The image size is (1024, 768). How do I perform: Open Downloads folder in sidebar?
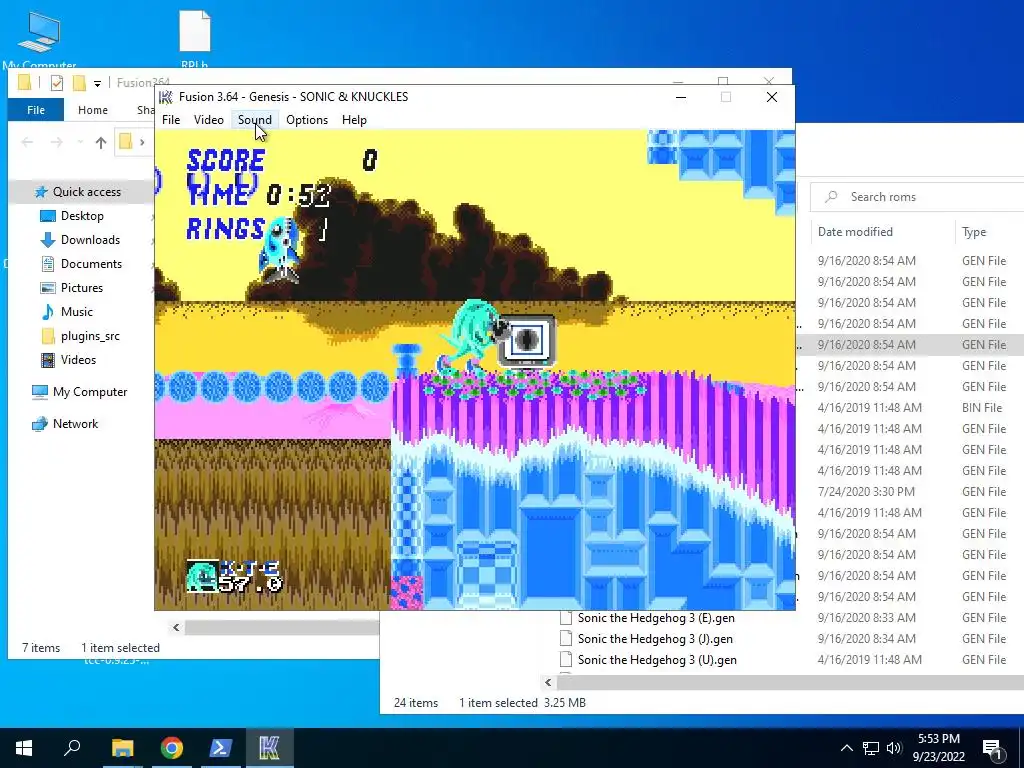90,240
